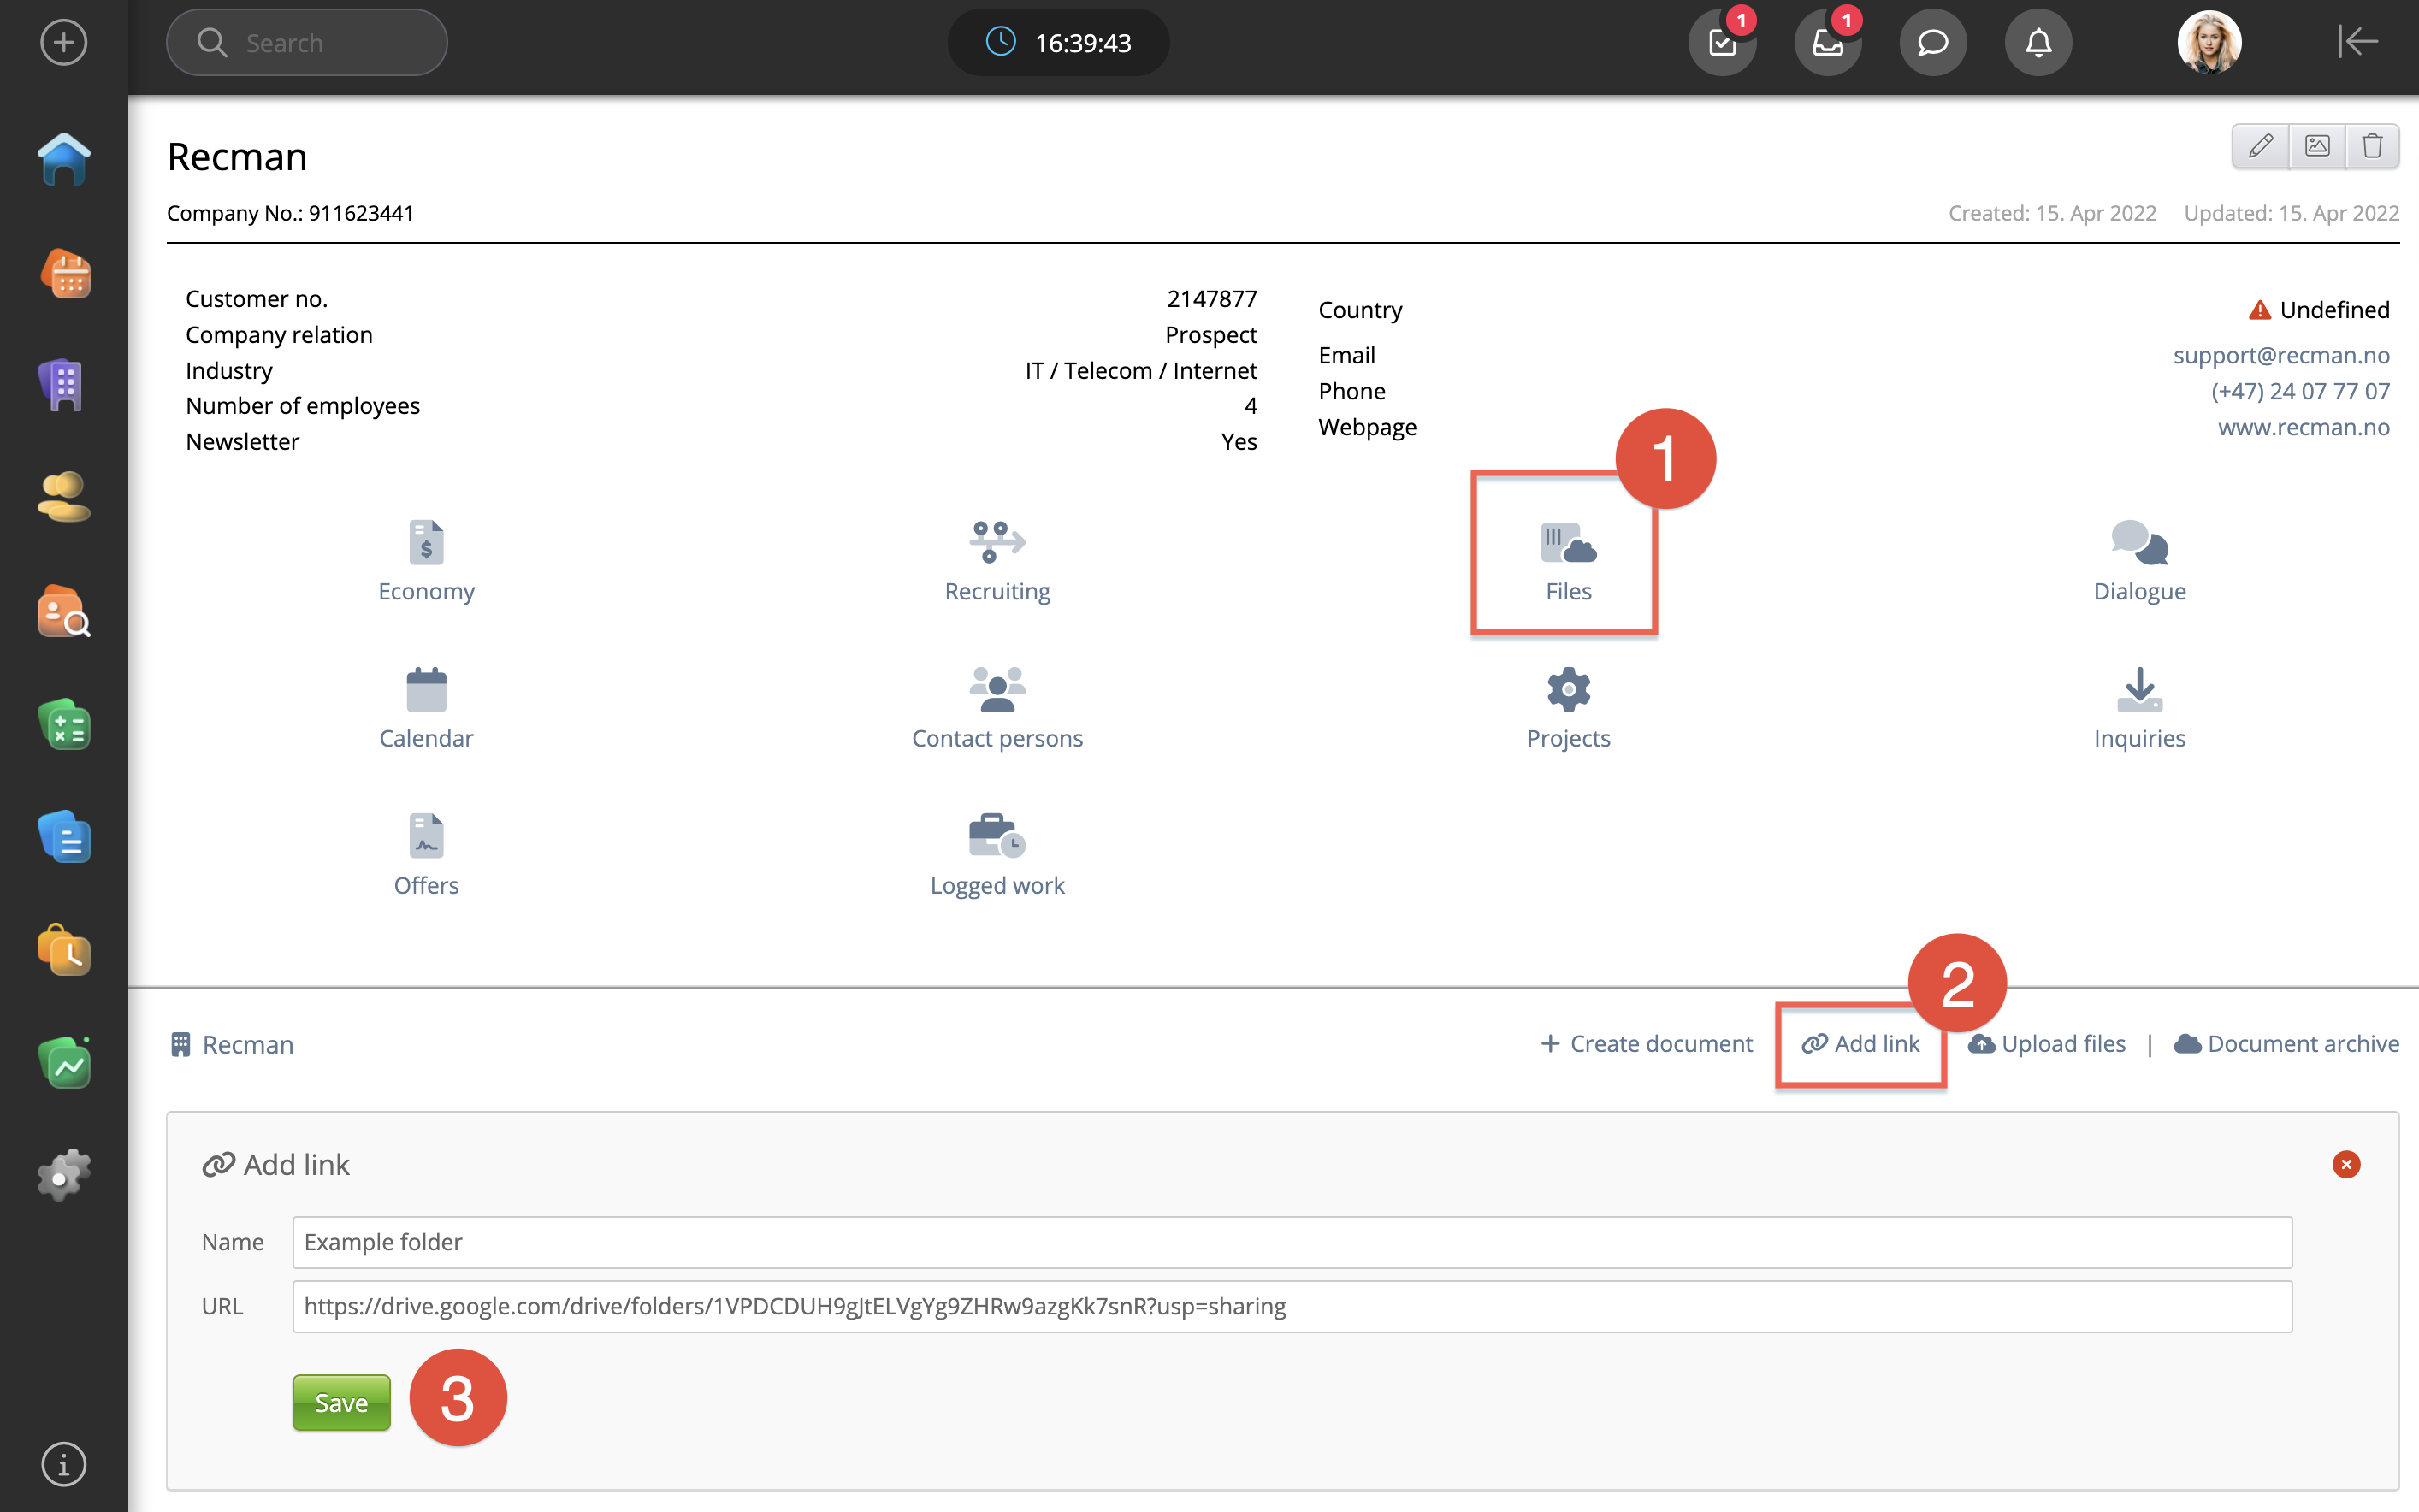The image size is (2419, 1512).
Task: Open notifications bell icon
Action: pos(2038,43)
